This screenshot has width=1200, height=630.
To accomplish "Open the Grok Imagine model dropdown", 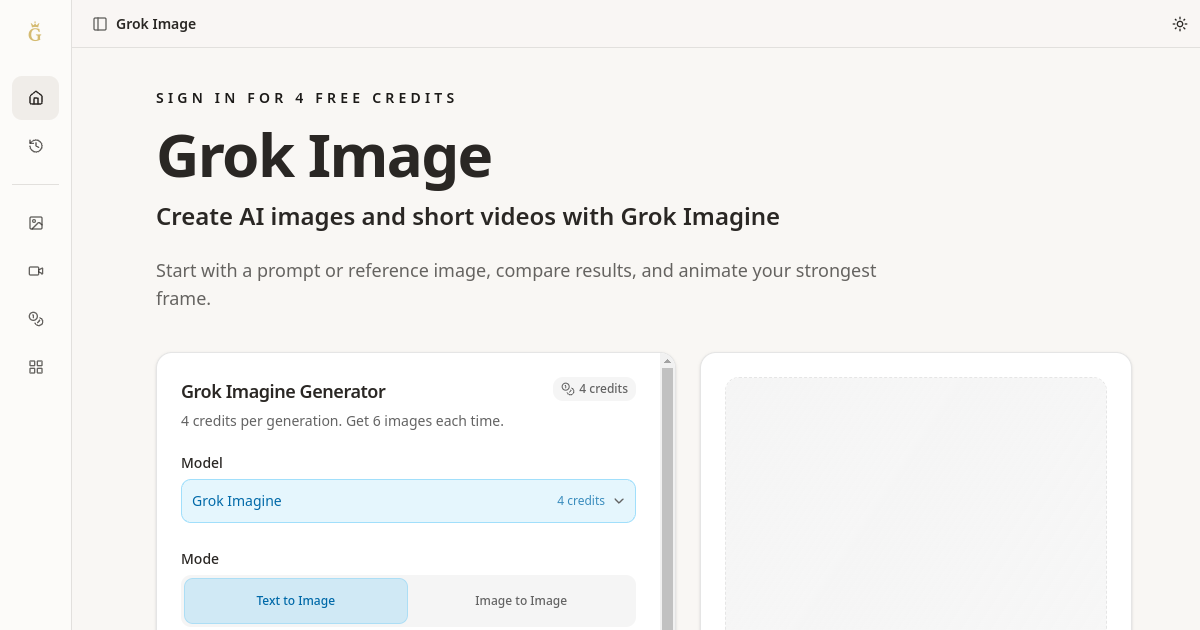I will (408, 501).
